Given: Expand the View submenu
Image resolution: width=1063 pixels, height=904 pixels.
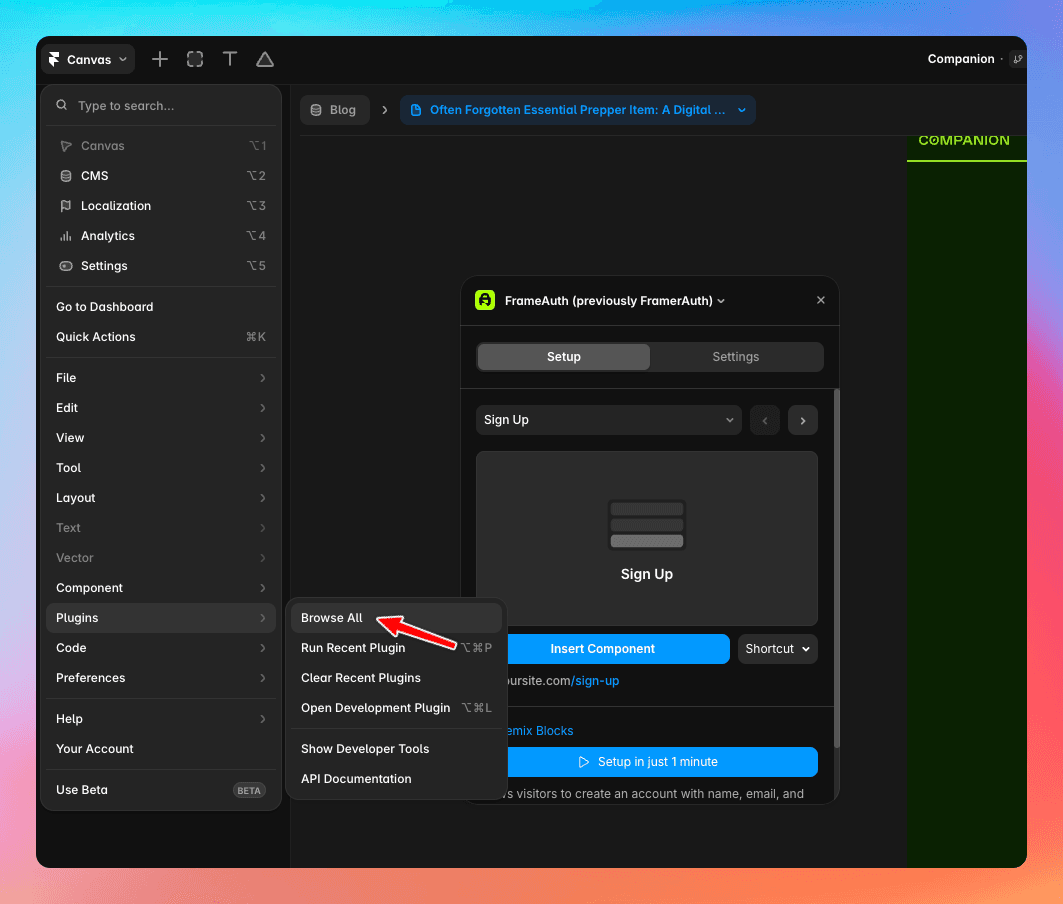Looking at the screenshot, I should [x=161, y=437].
